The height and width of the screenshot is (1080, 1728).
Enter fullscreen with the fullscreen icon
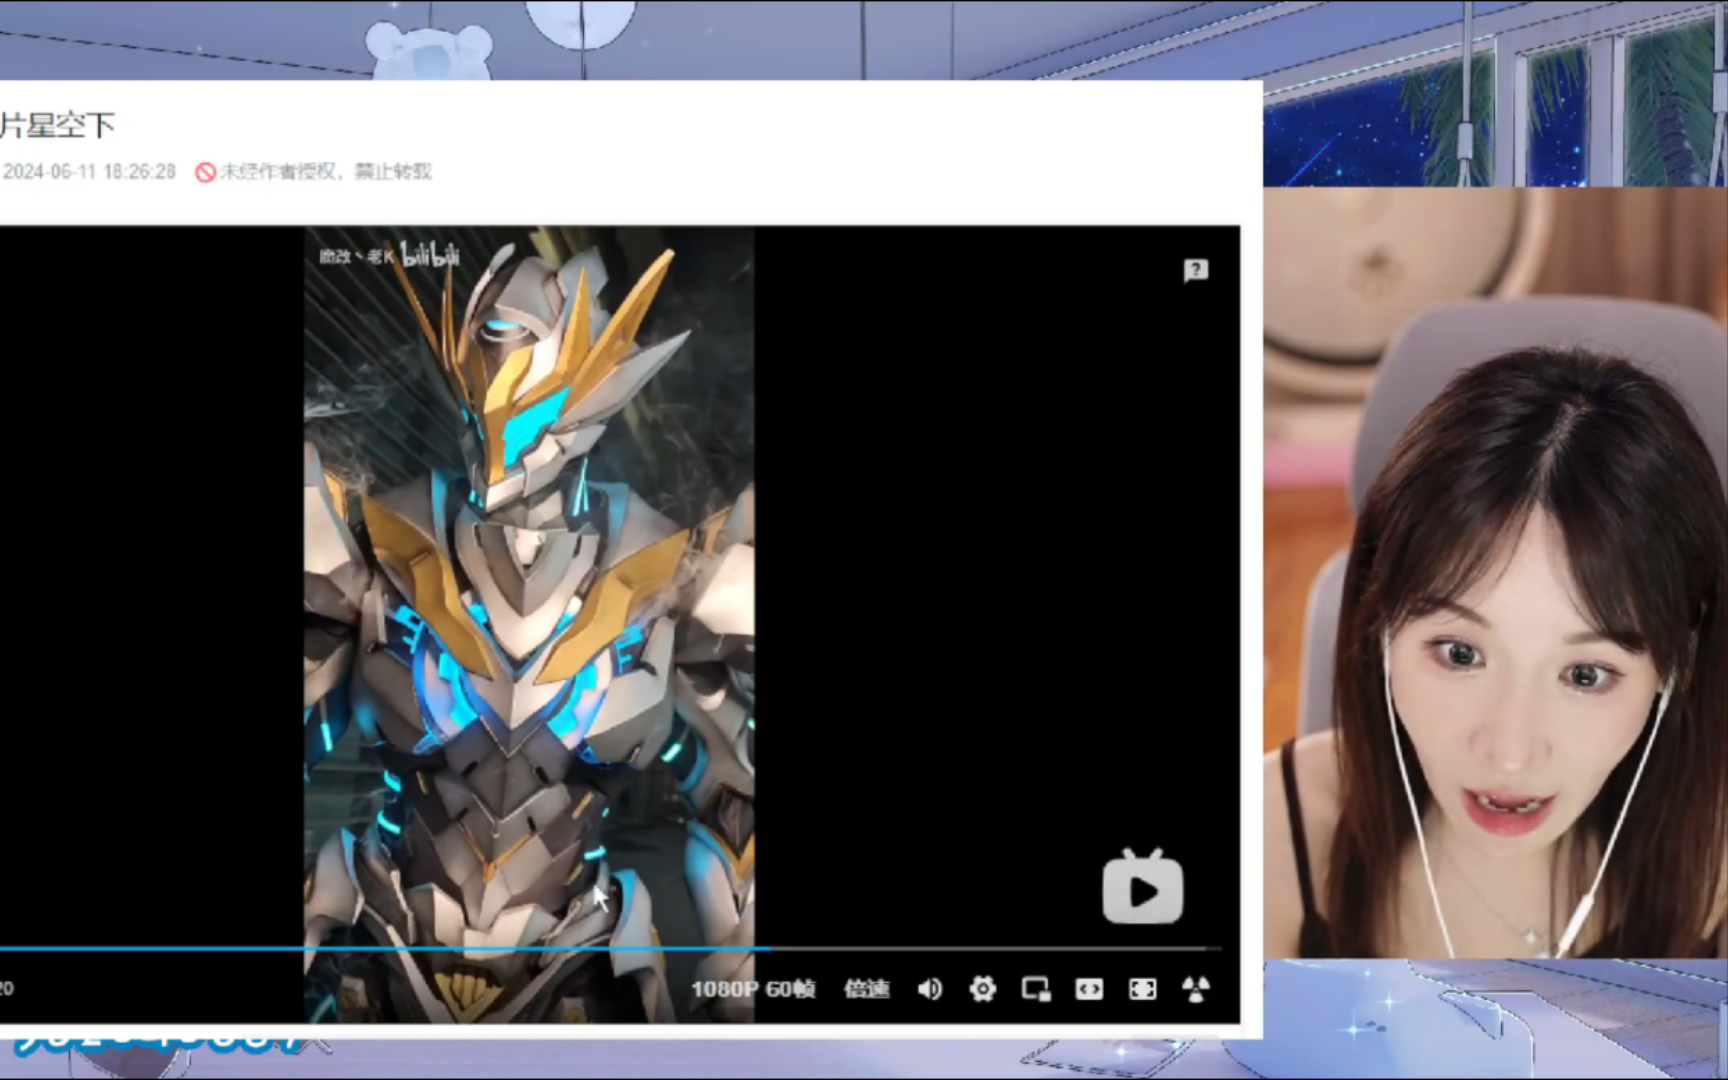click(x=1142, y=989)
